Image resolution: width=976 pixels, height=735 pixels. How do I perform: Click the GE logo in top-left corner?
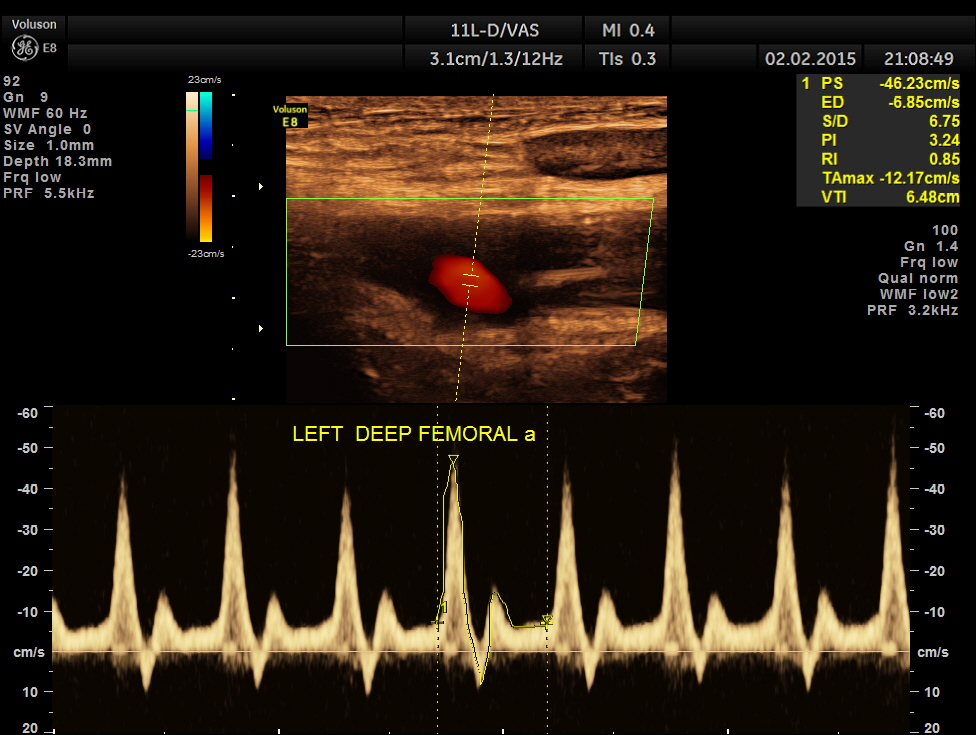tap(24, 47)
